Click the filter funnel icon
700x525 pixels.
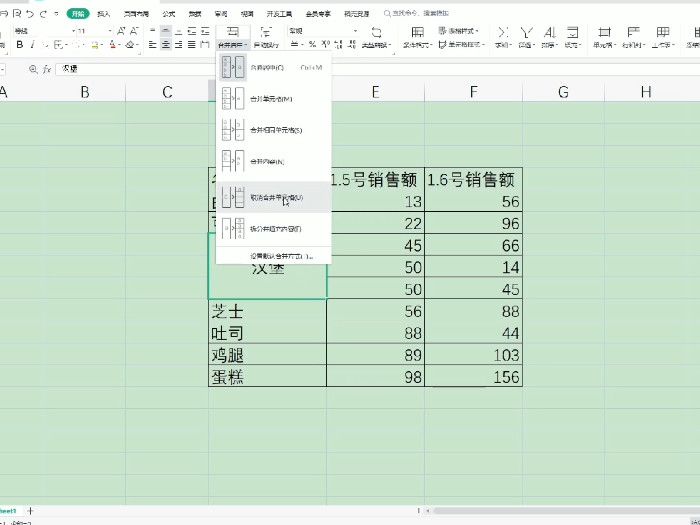(x=526, y=32)
